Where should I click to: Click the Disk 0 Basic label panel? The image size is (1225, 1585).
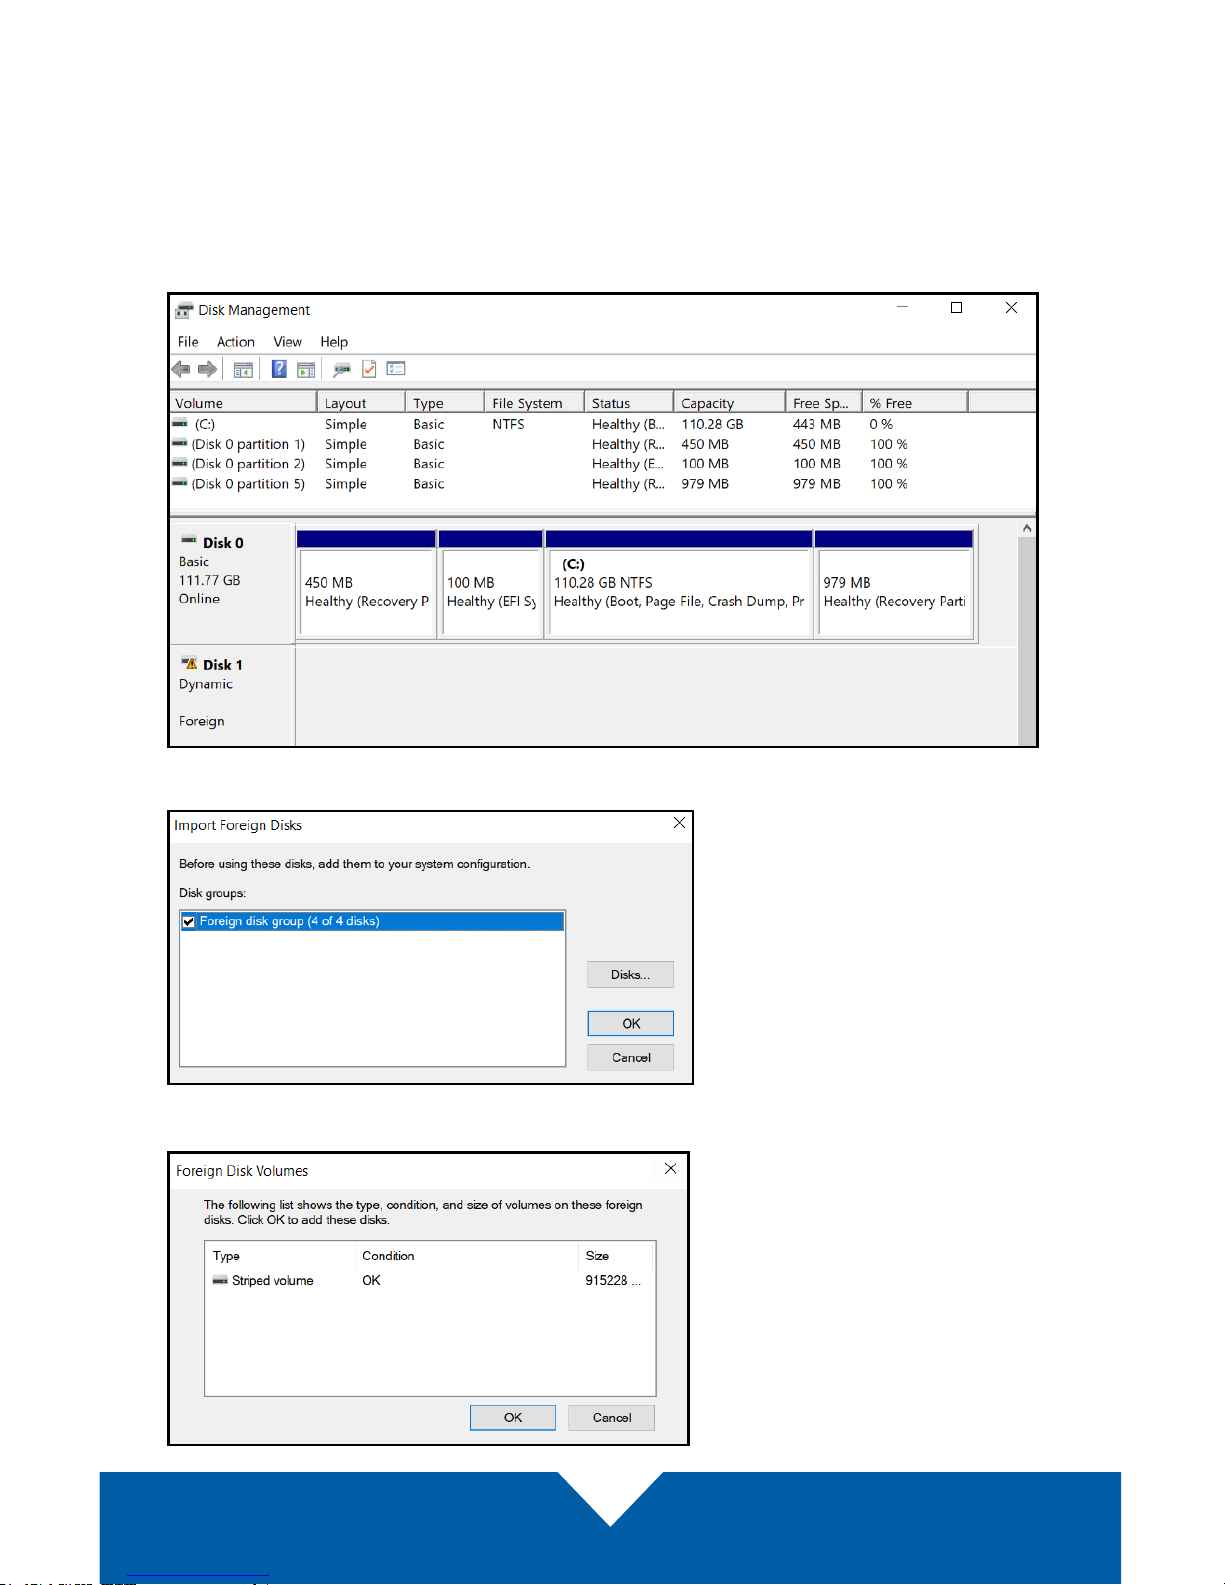point(232,584)
